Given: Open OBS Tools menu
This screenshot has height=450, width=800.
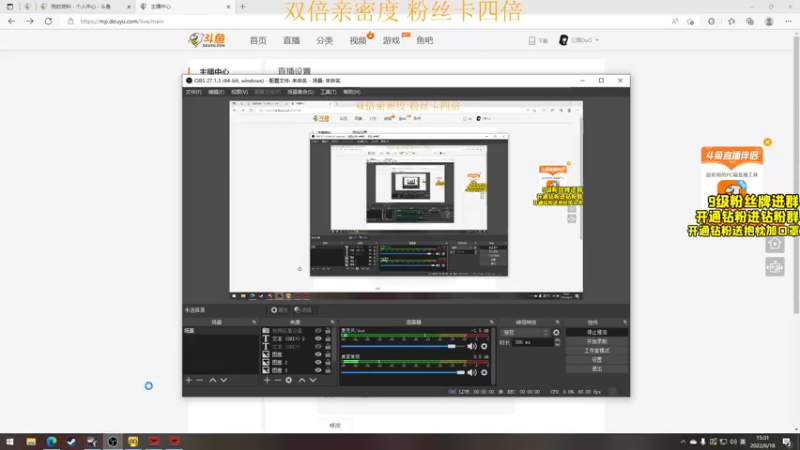Looking at the screenshot, I should tap(328, 92).
